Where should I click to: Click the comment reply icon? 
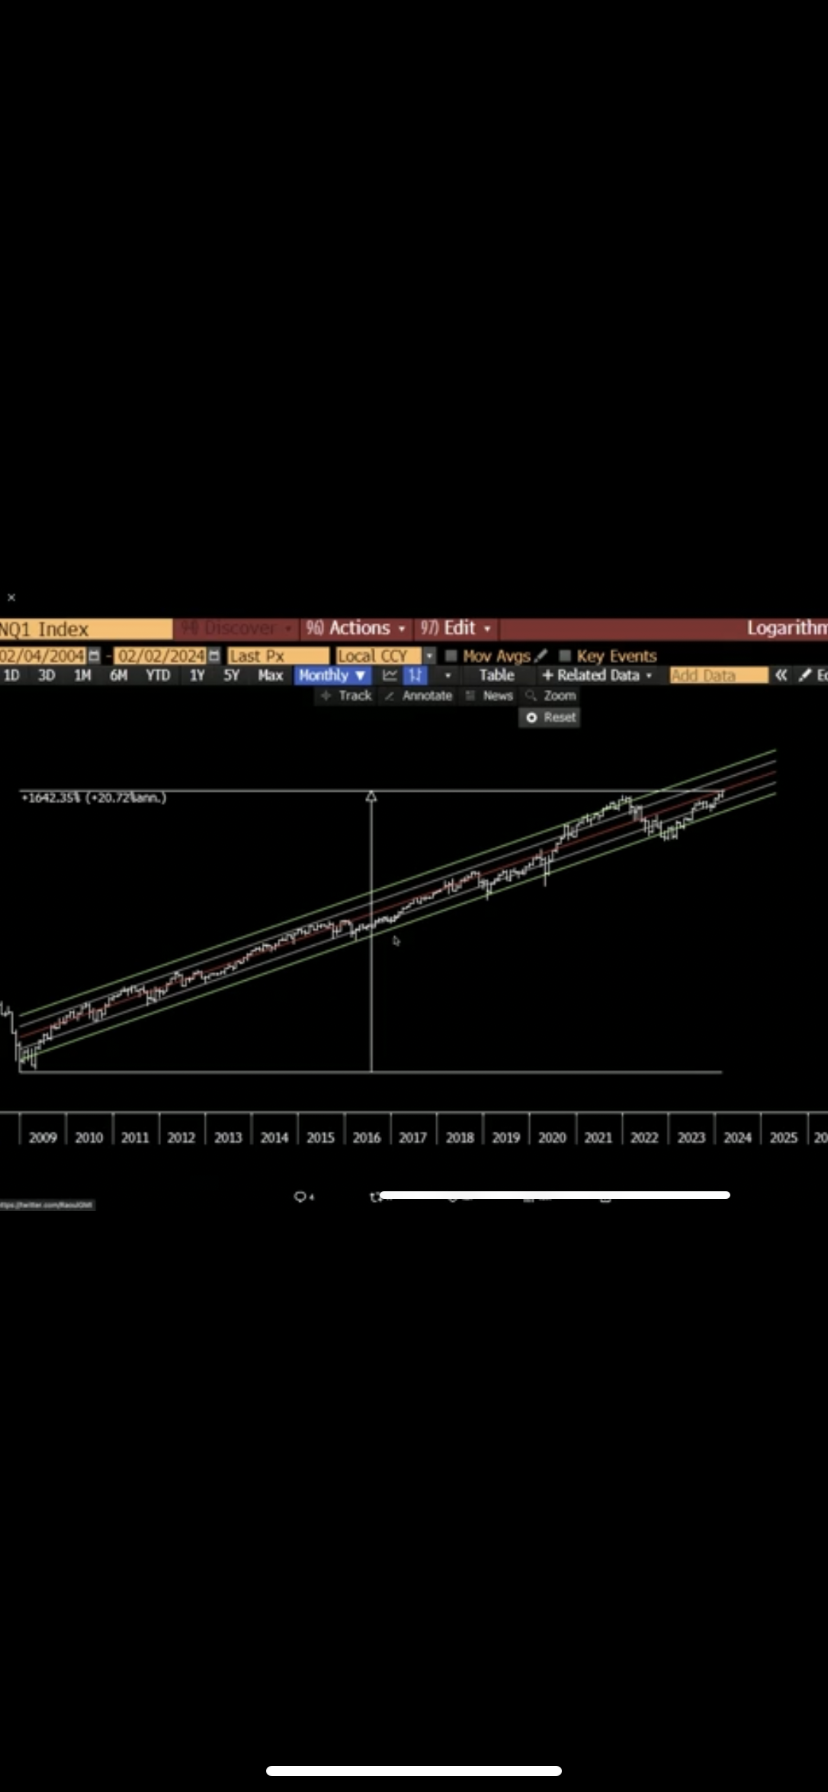[x=302, y=1197]
